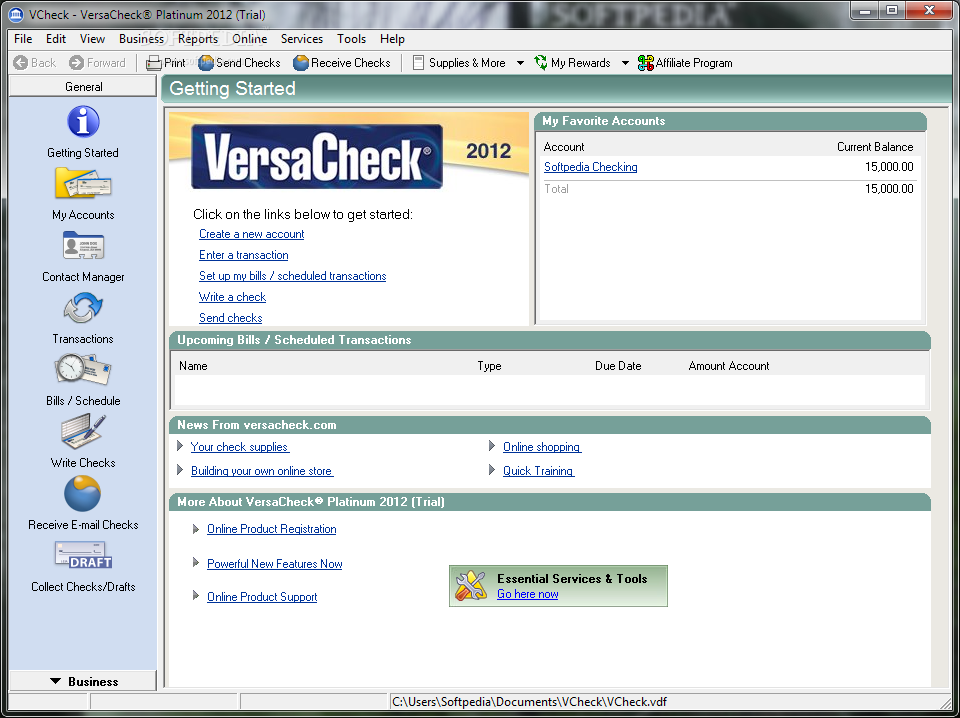Open Collect Checks/Drafts DRAFT icon
Viewport: 960px width, 718px height.
point(83,555)
